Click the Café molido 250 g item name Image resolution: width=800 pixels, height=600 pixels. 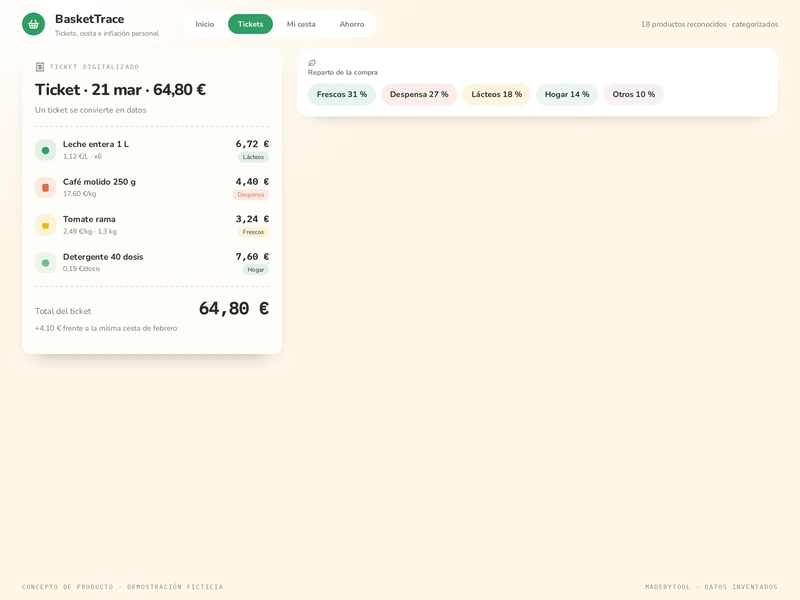tap(99, 182)
